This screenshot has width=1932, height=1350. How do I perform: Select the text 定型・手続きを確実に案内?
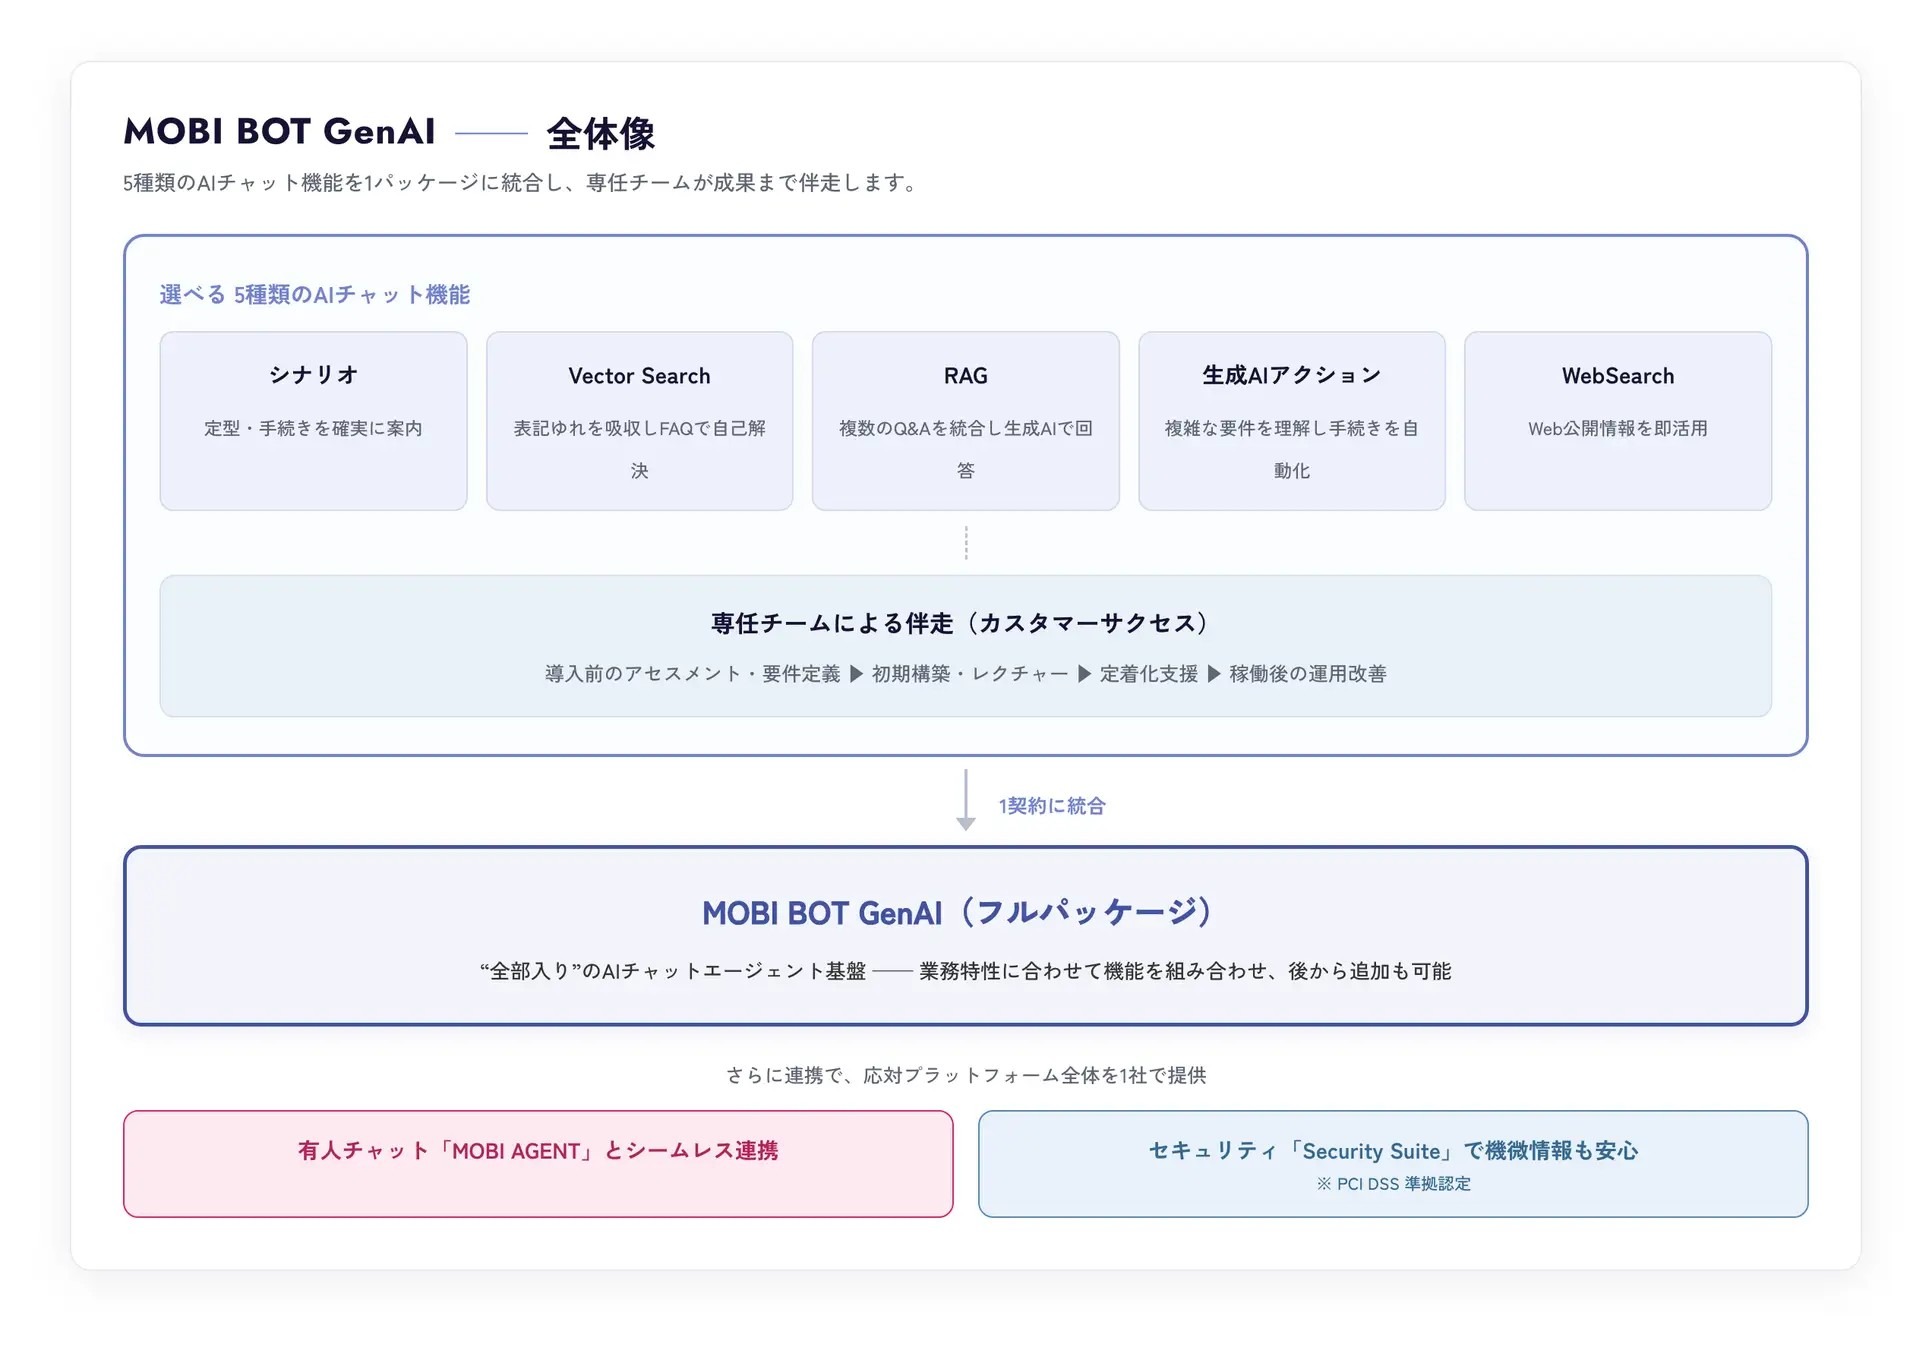(x=313, y=429)
